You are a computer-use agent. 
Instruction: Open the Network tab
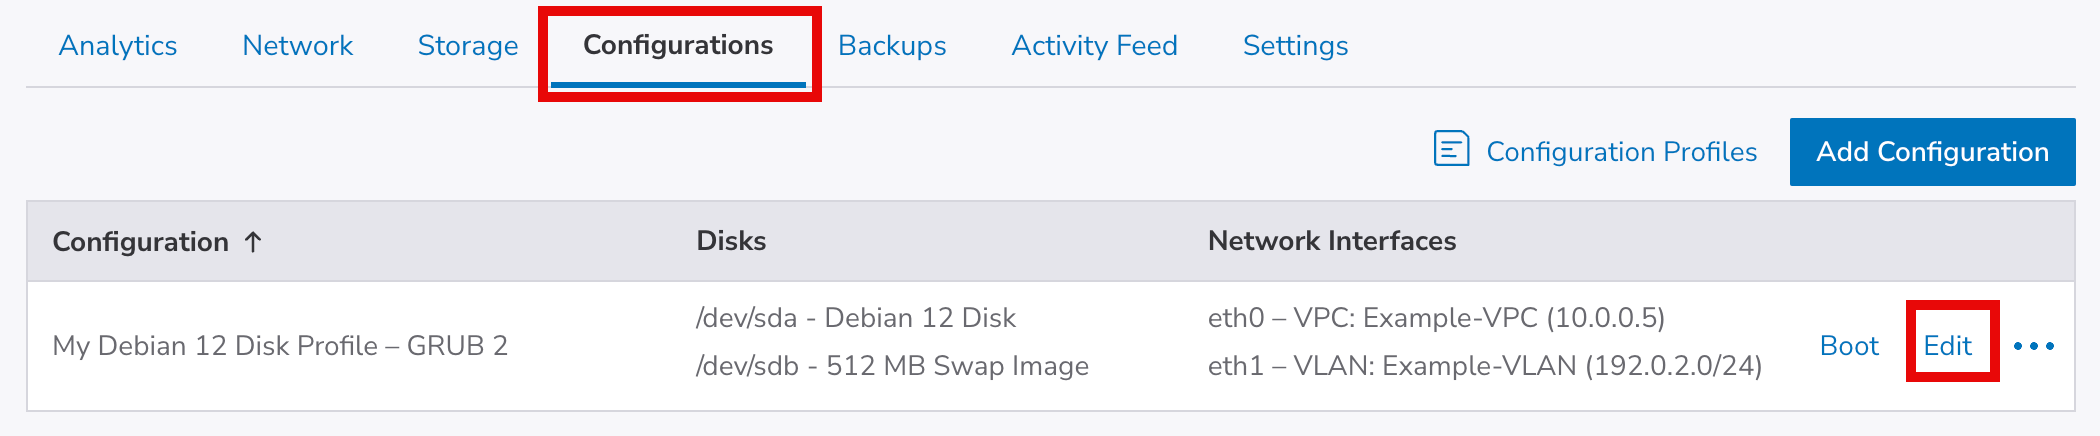(x=297, y=46)
